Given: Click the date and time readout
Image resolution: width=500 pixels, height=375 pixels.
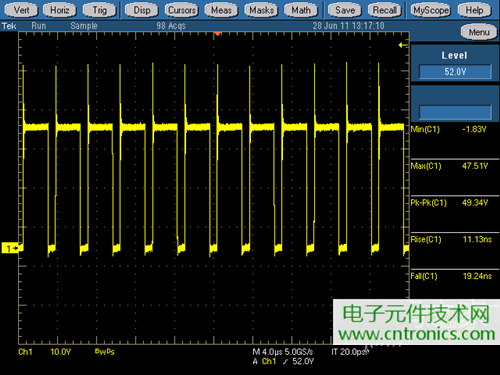Looking at the screenshot, I should click(348, 26).
